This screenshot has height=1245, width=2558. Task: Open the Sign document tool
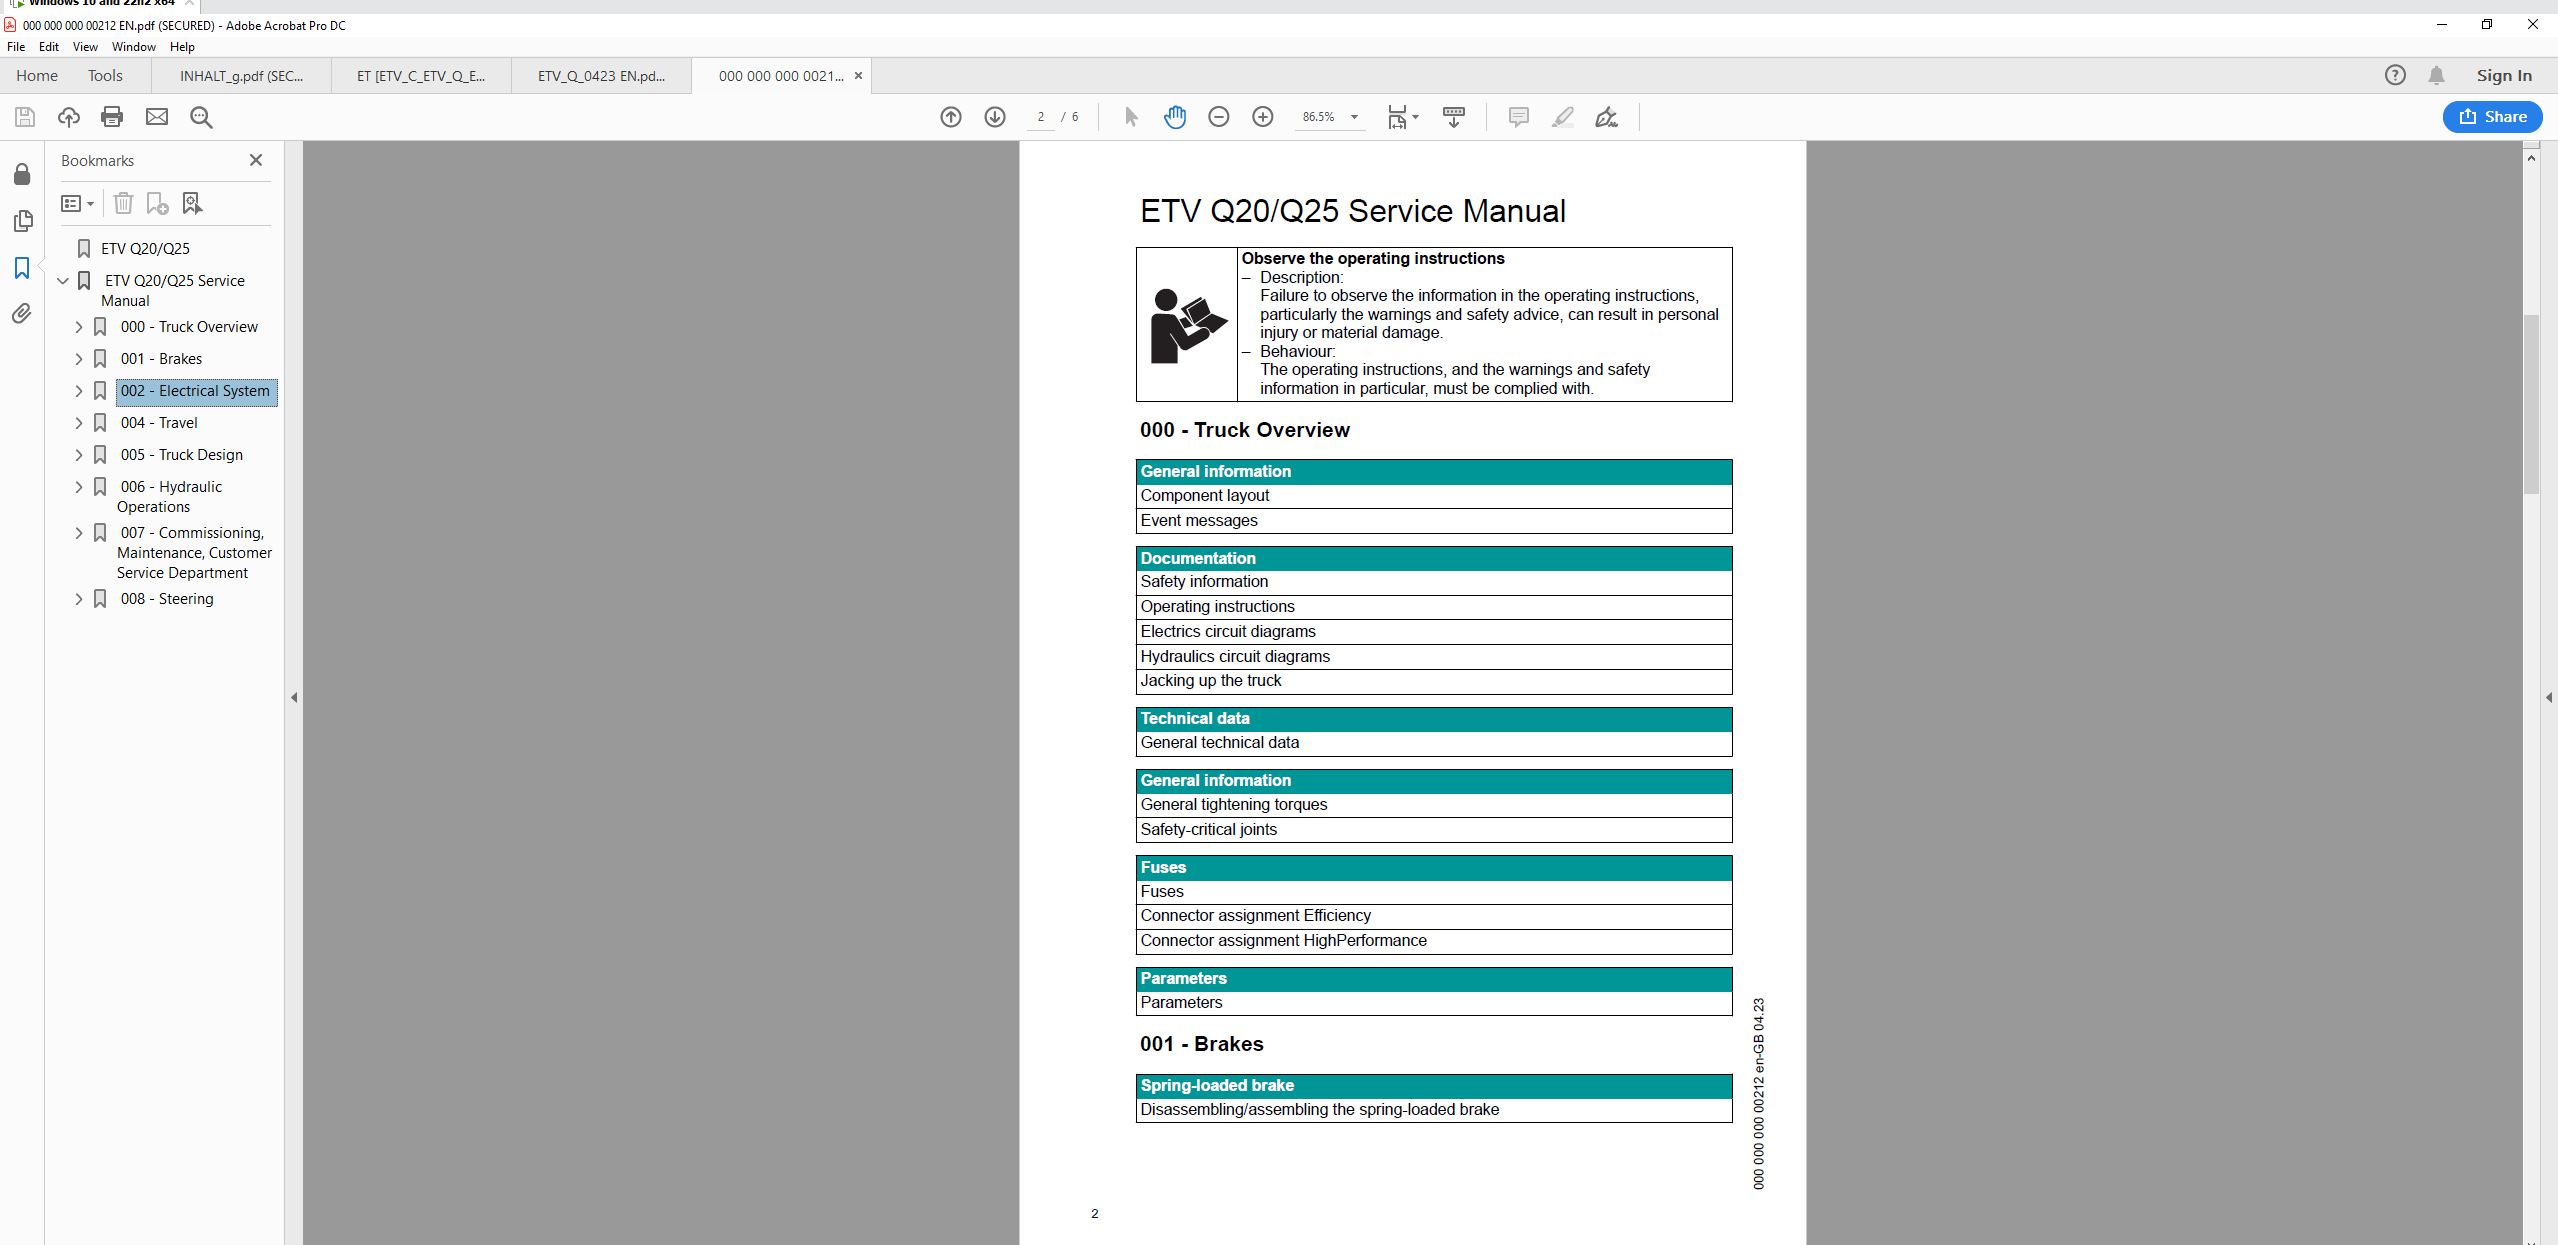click(x=1606, y=117)
